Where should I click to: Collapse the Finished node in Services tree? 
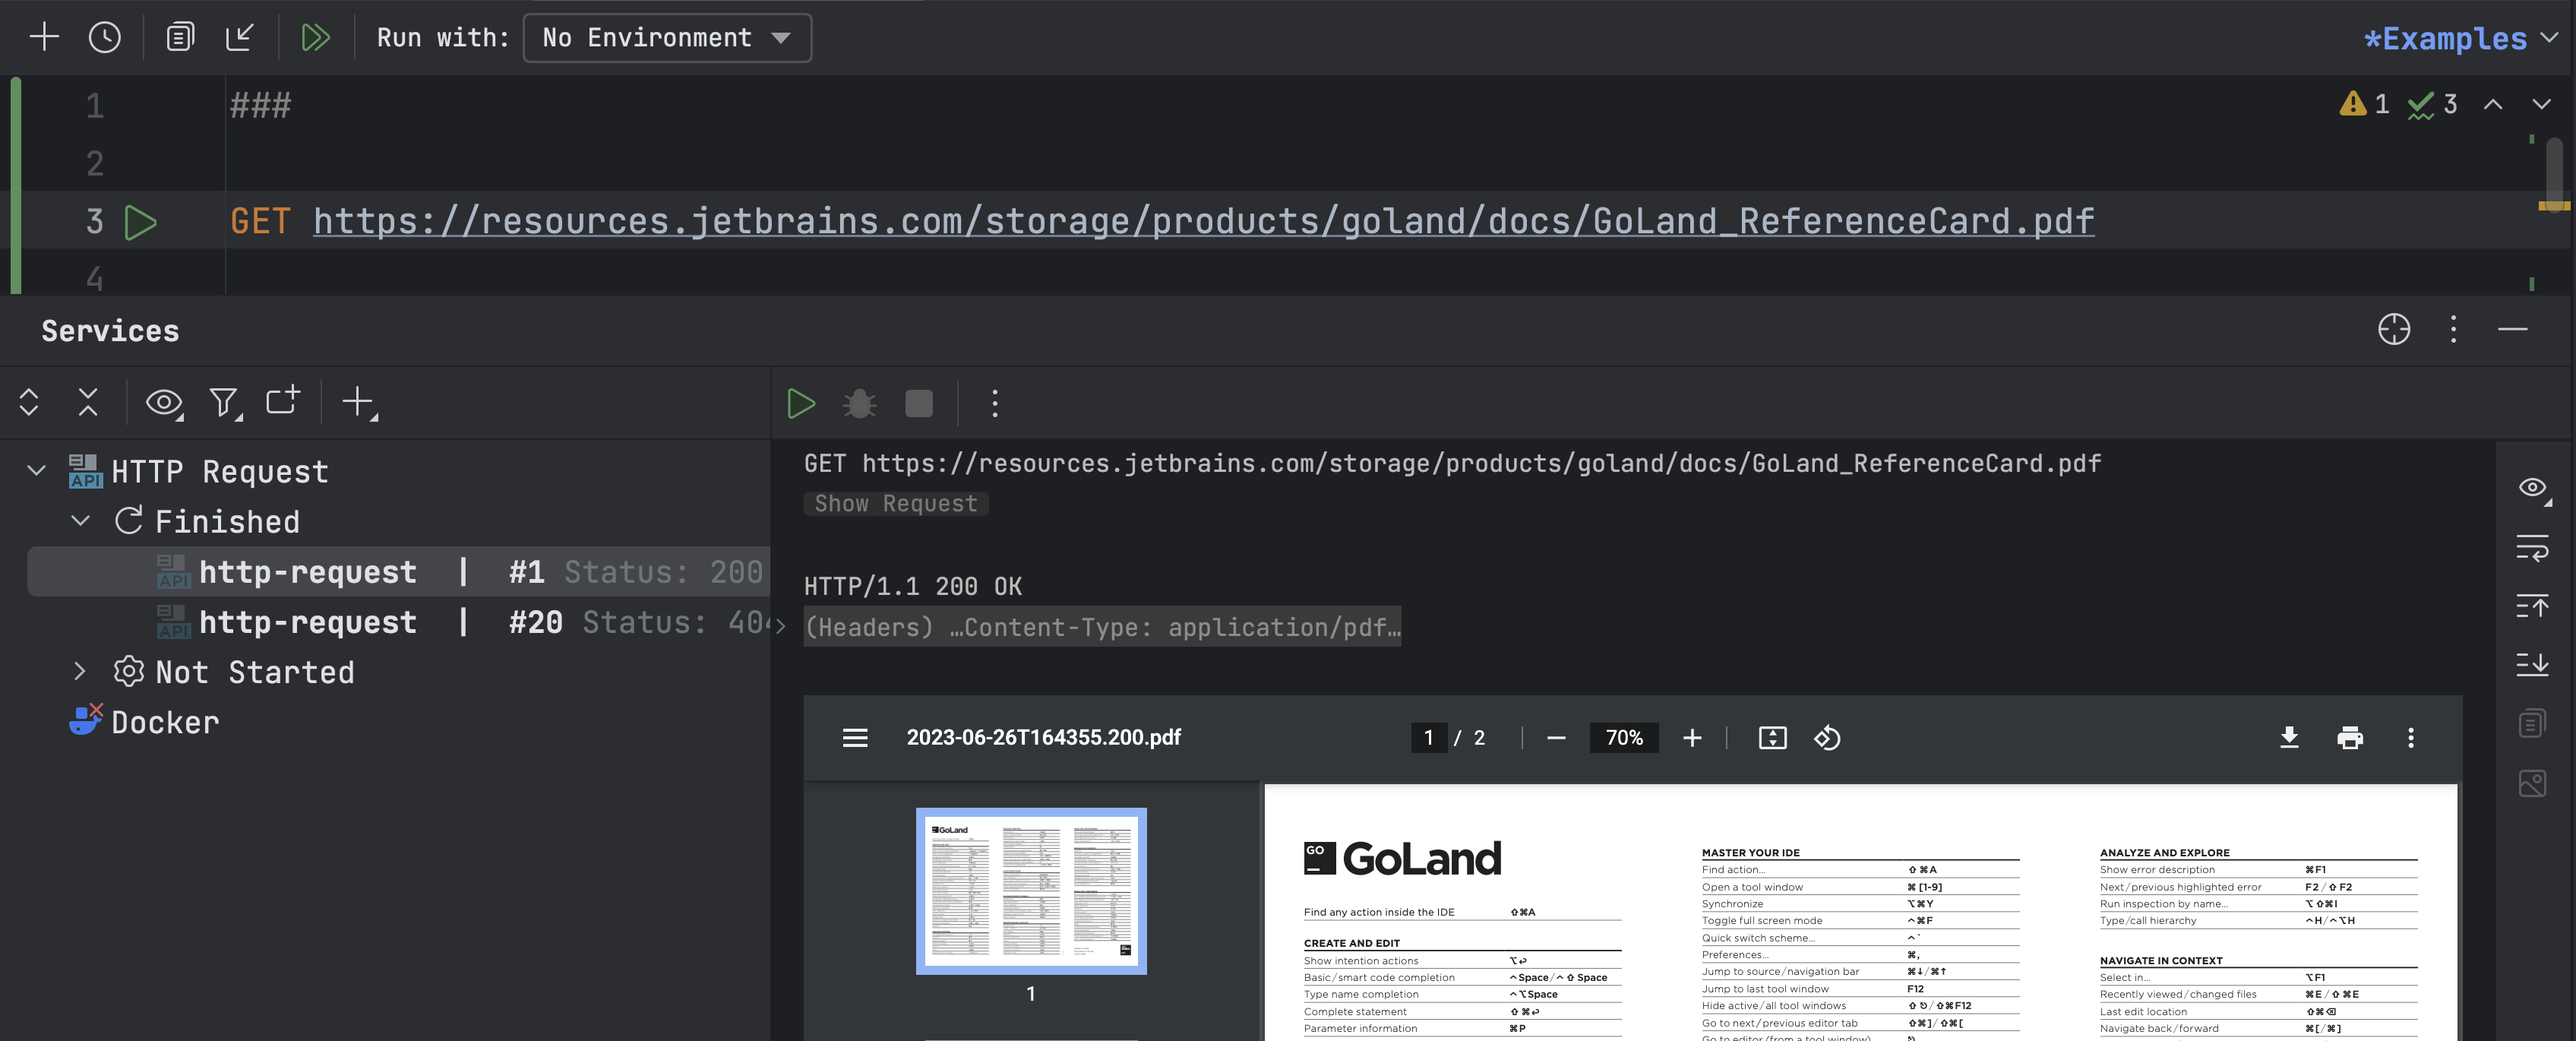tap(81, 521)
